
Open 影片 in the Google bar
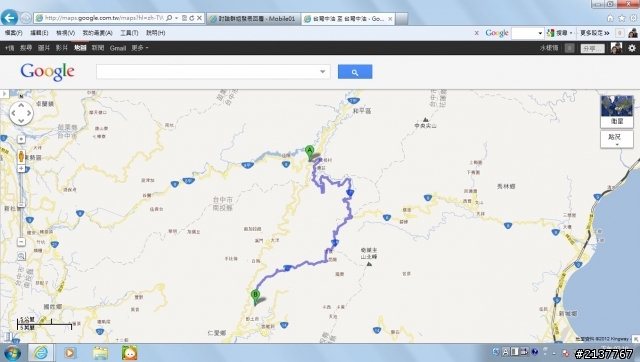click(x=62, y=48)
